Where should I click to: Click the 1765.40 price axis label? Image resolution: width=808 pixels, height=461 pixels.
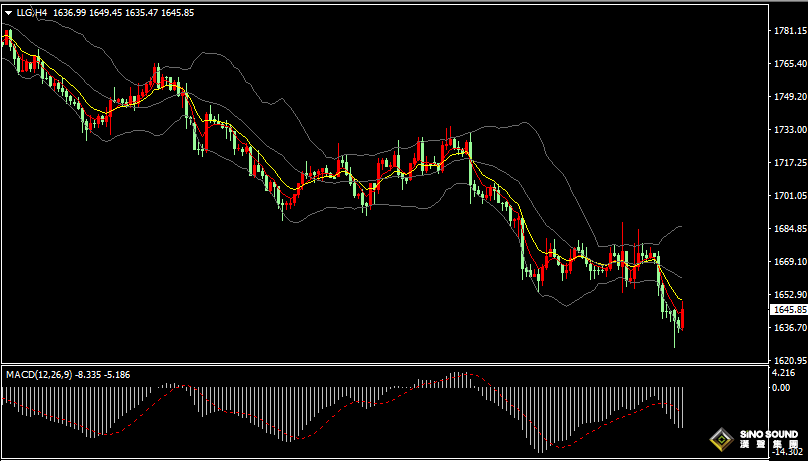(x=789, y=64)
